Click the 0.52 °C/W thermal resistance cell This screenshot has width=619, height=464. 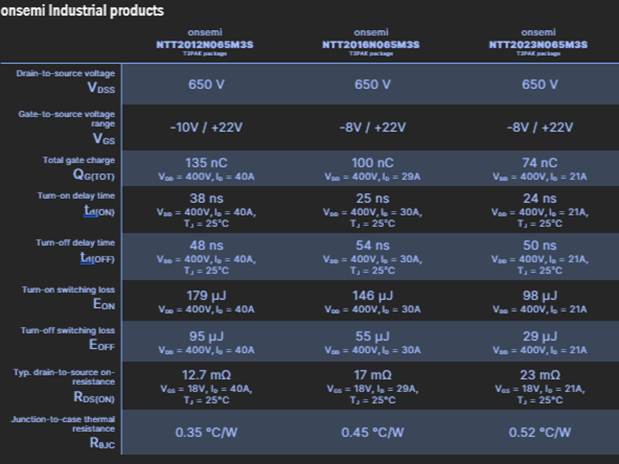coord(538,432)
